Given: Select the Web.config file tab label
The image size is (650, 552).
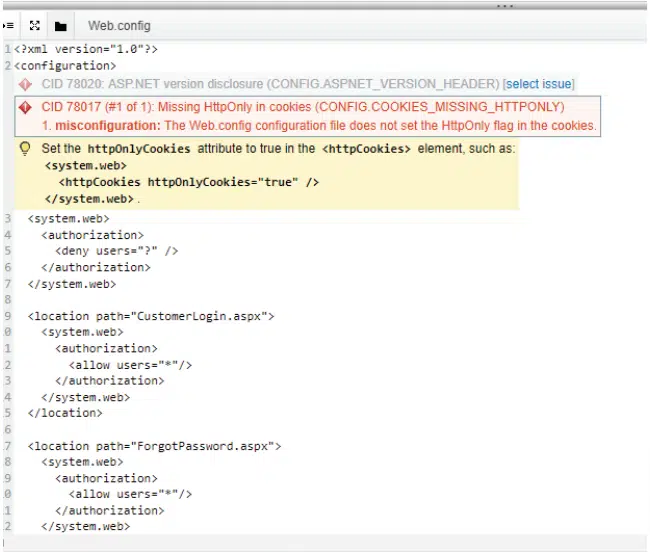Looking at the screenshot, I should pyautogui.click(x=119, y=26).
